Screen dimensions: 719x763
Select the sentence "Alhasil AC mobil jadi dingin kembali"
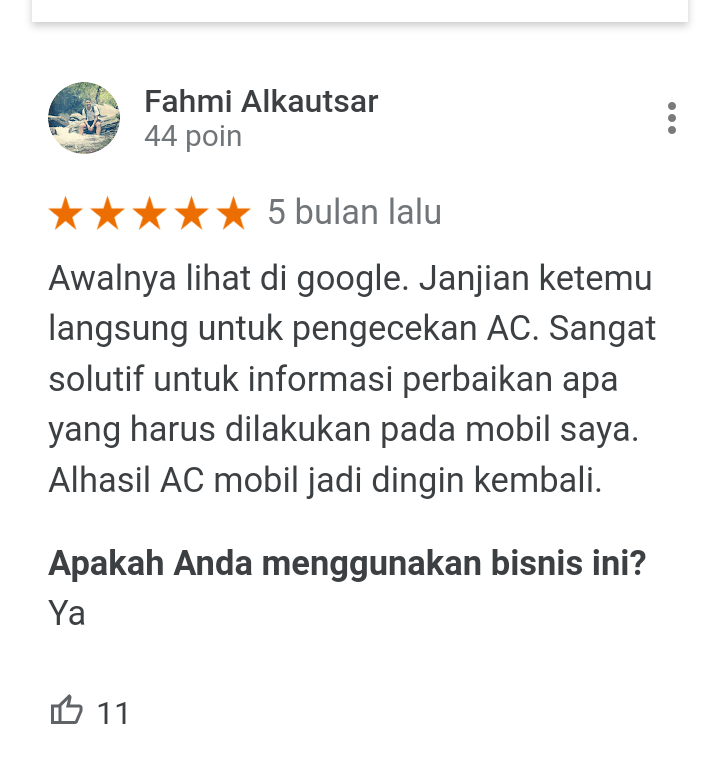pos(325,481)
